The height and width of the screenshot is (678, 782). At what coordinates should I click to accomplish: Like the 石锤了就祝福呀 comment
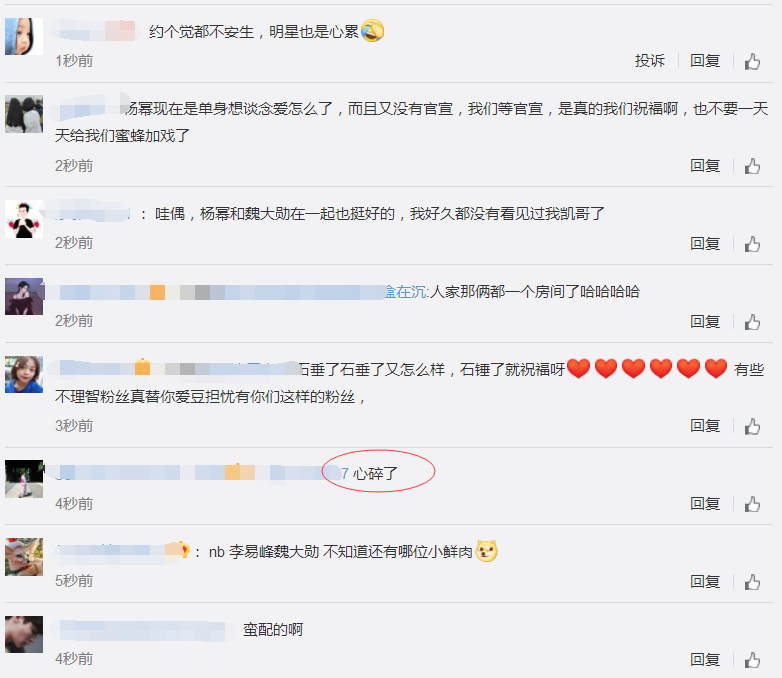753,426
